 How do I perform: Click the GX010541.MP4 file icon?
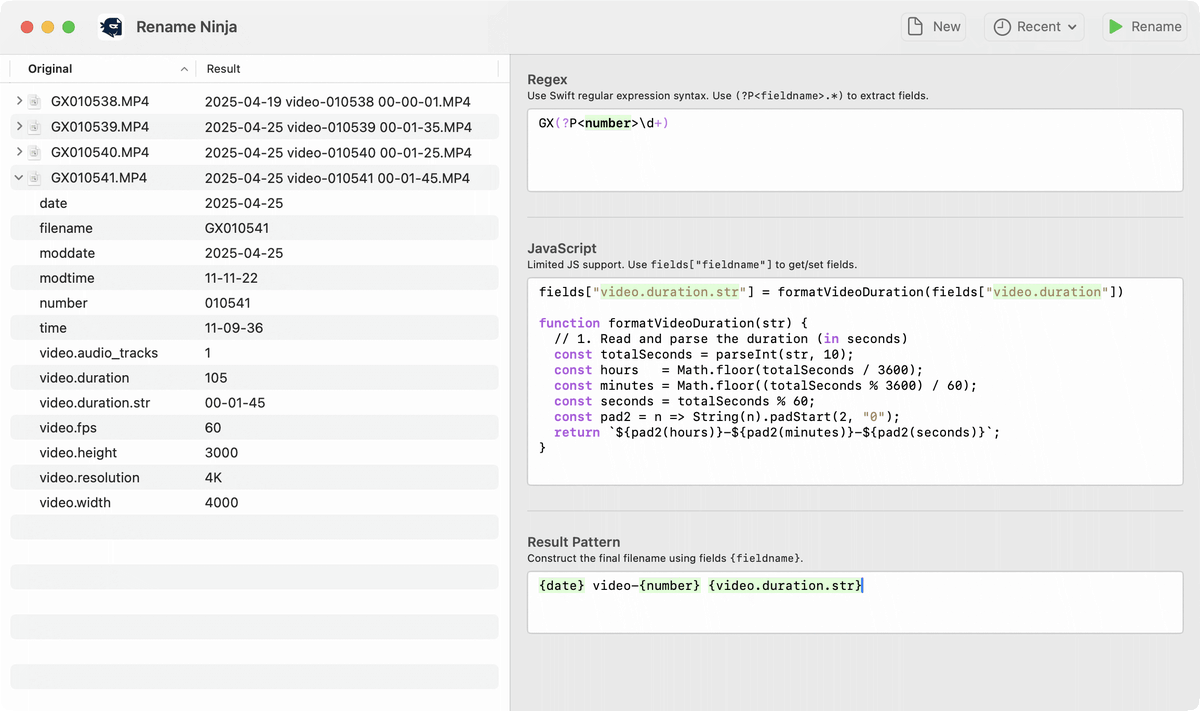tap(35, 178)
